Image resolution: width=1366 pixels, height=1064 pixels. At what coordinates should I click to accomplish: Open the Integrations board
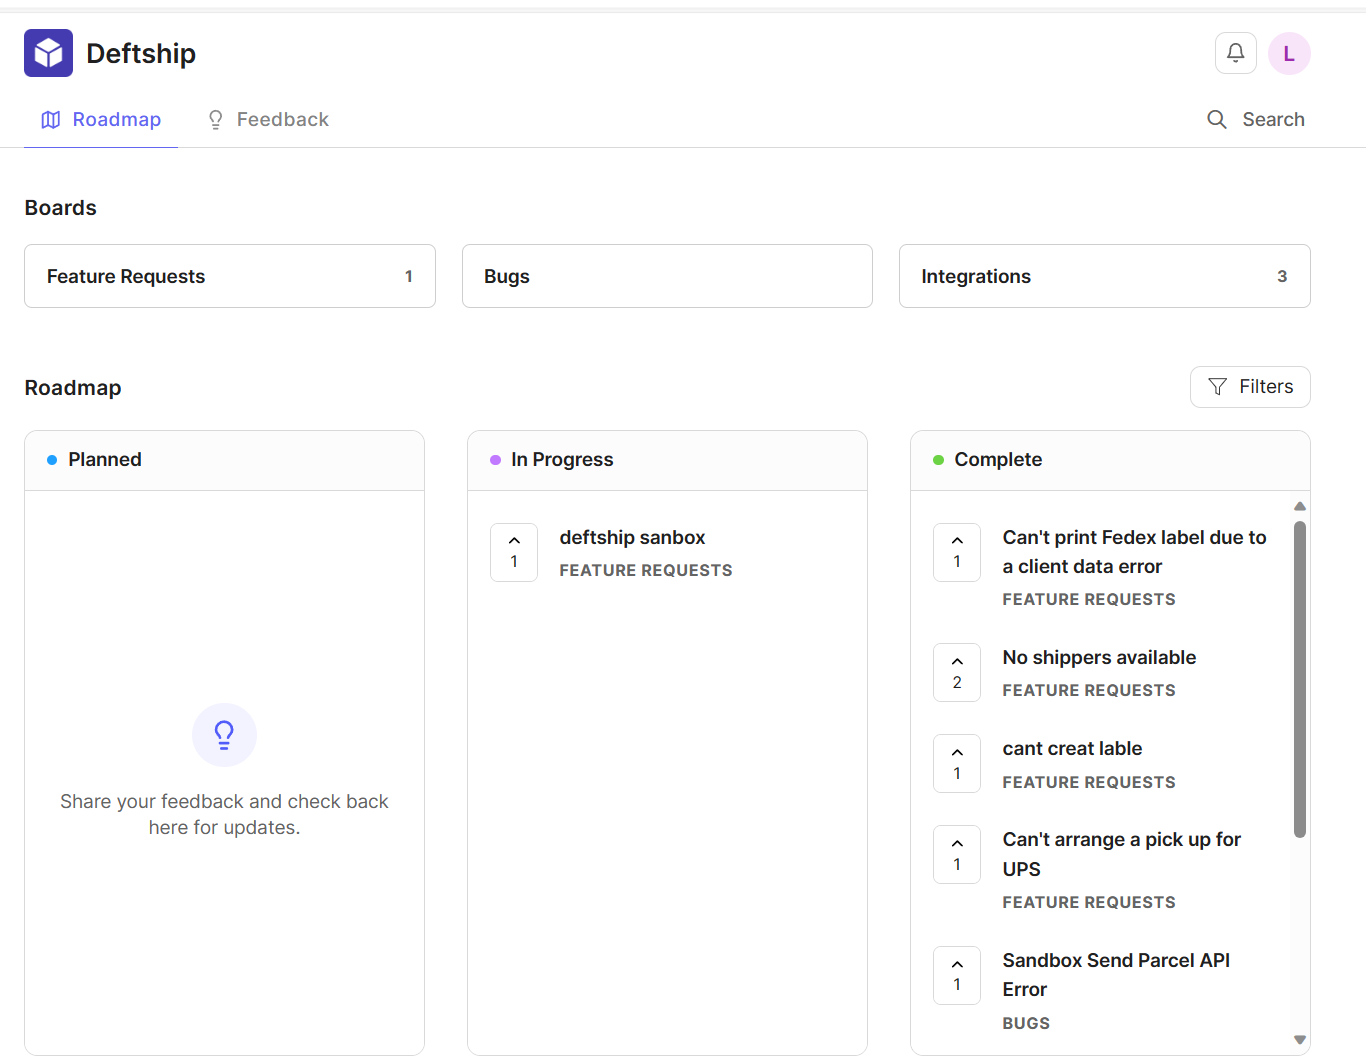pyautogui.click(x=1105, y=276)
